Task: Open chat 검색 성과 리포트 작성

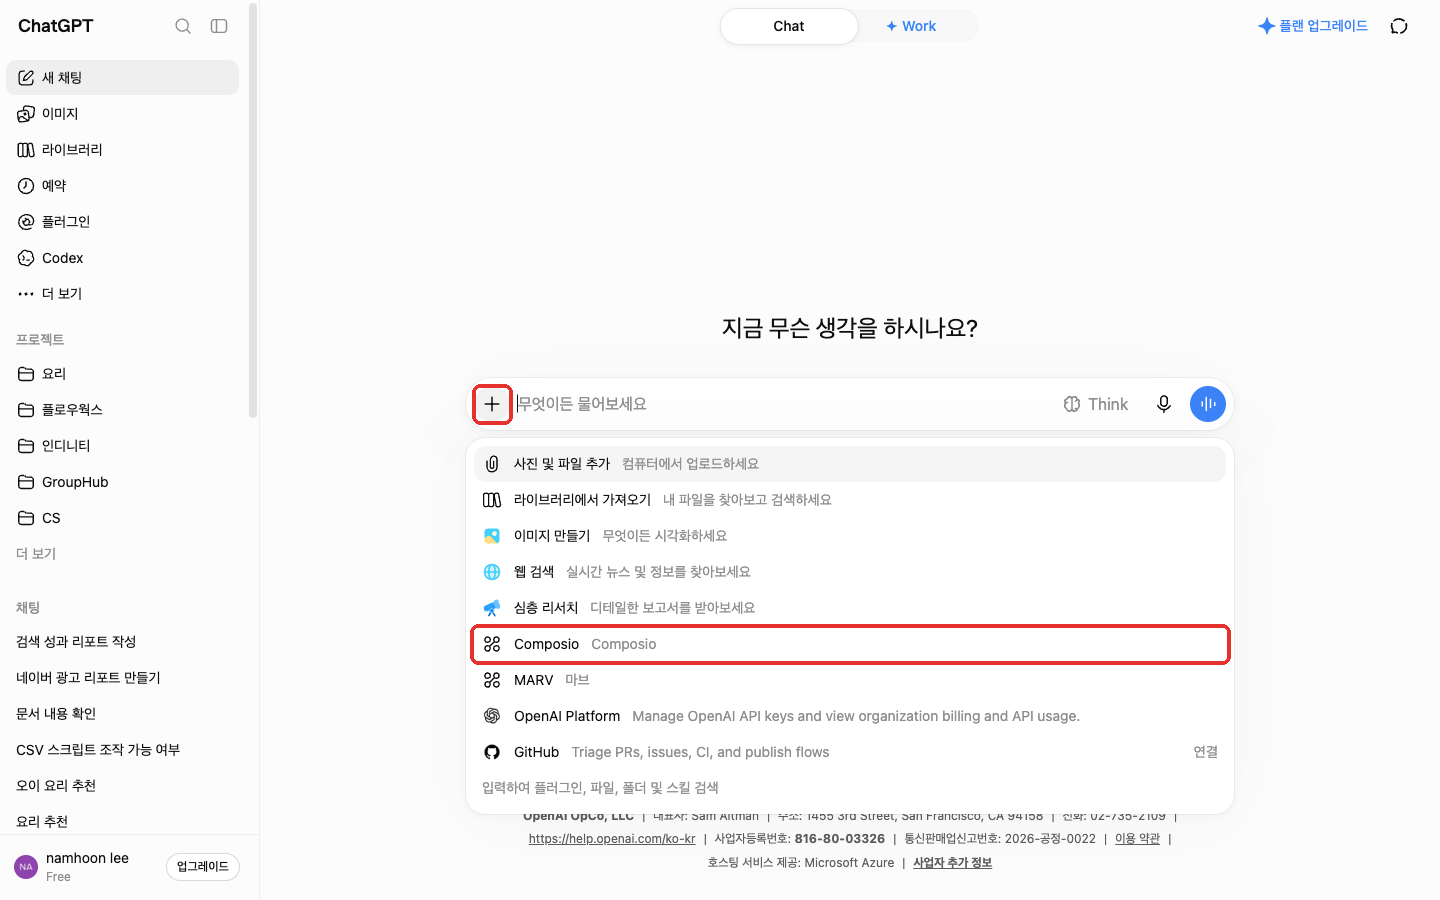Action: (122, 642)
